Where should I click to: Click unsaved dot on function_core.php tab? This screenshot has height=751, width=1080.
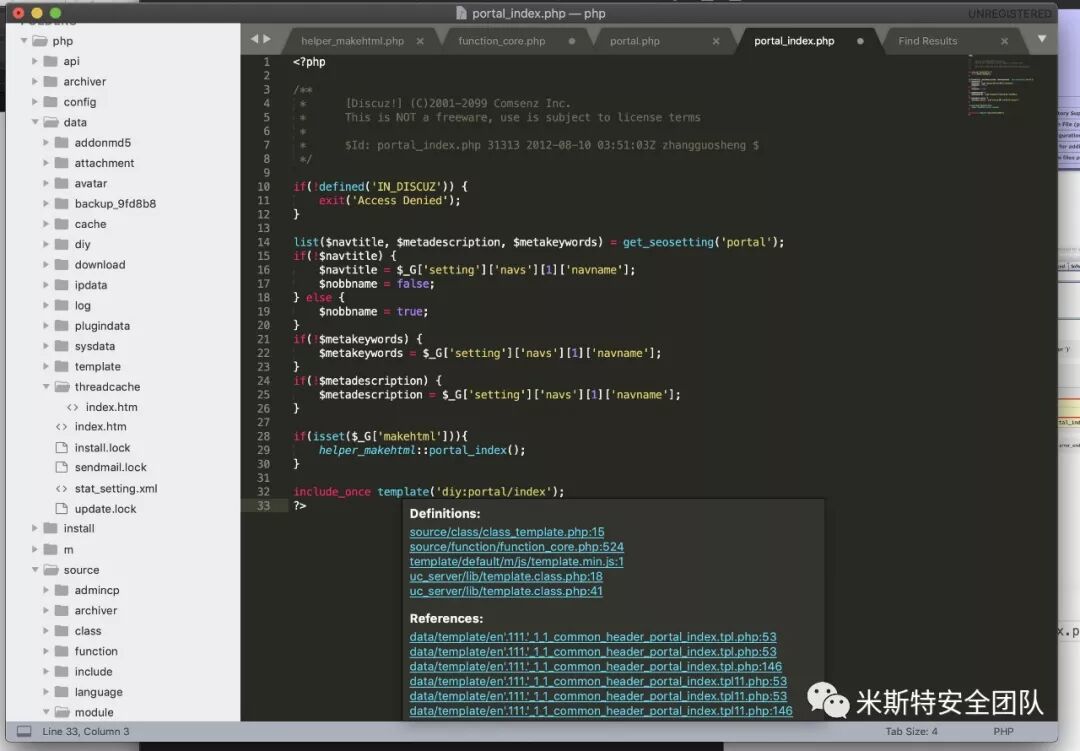(x=572, y=41)
